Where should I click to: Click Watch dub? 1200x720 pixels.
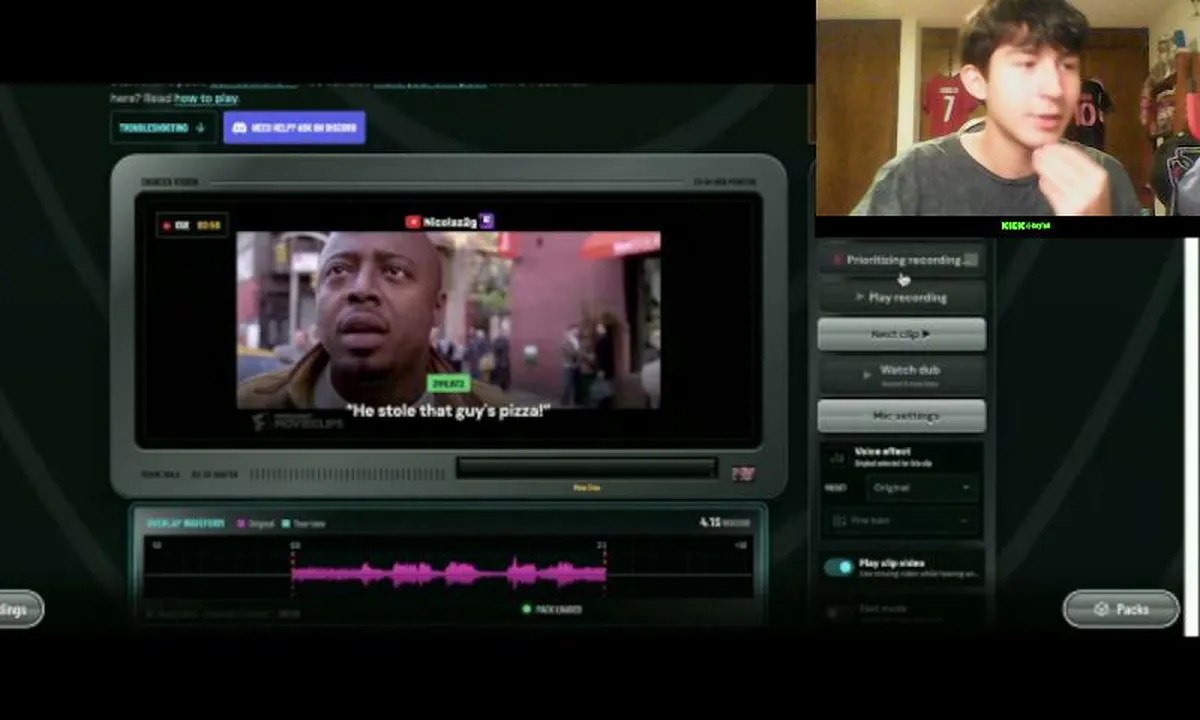(902, 375)
